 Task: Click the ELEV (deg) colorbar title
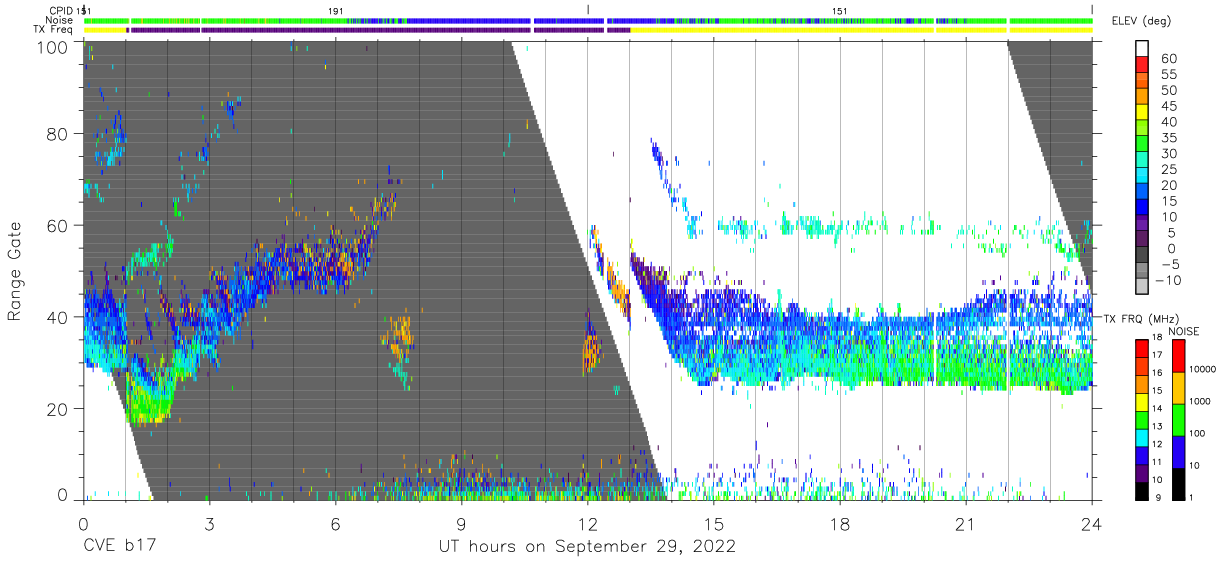point(1142,21)
